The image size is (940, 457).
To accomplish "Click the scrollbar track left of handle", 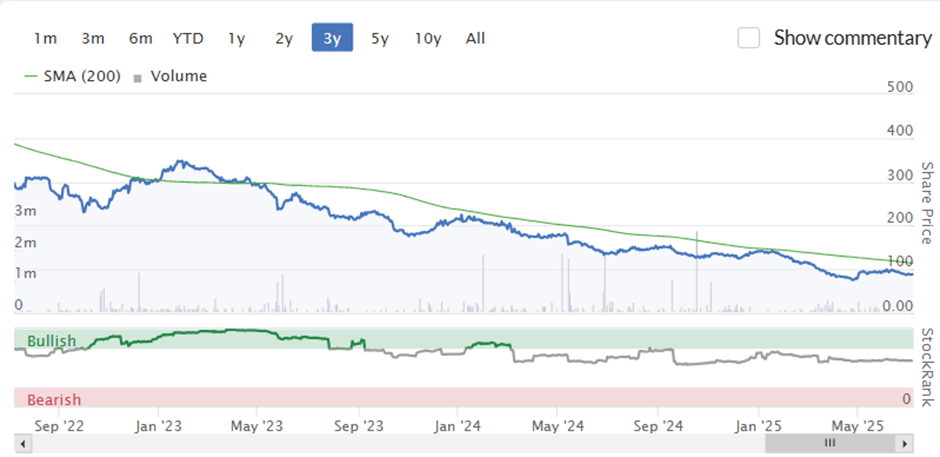I will 398,444.
